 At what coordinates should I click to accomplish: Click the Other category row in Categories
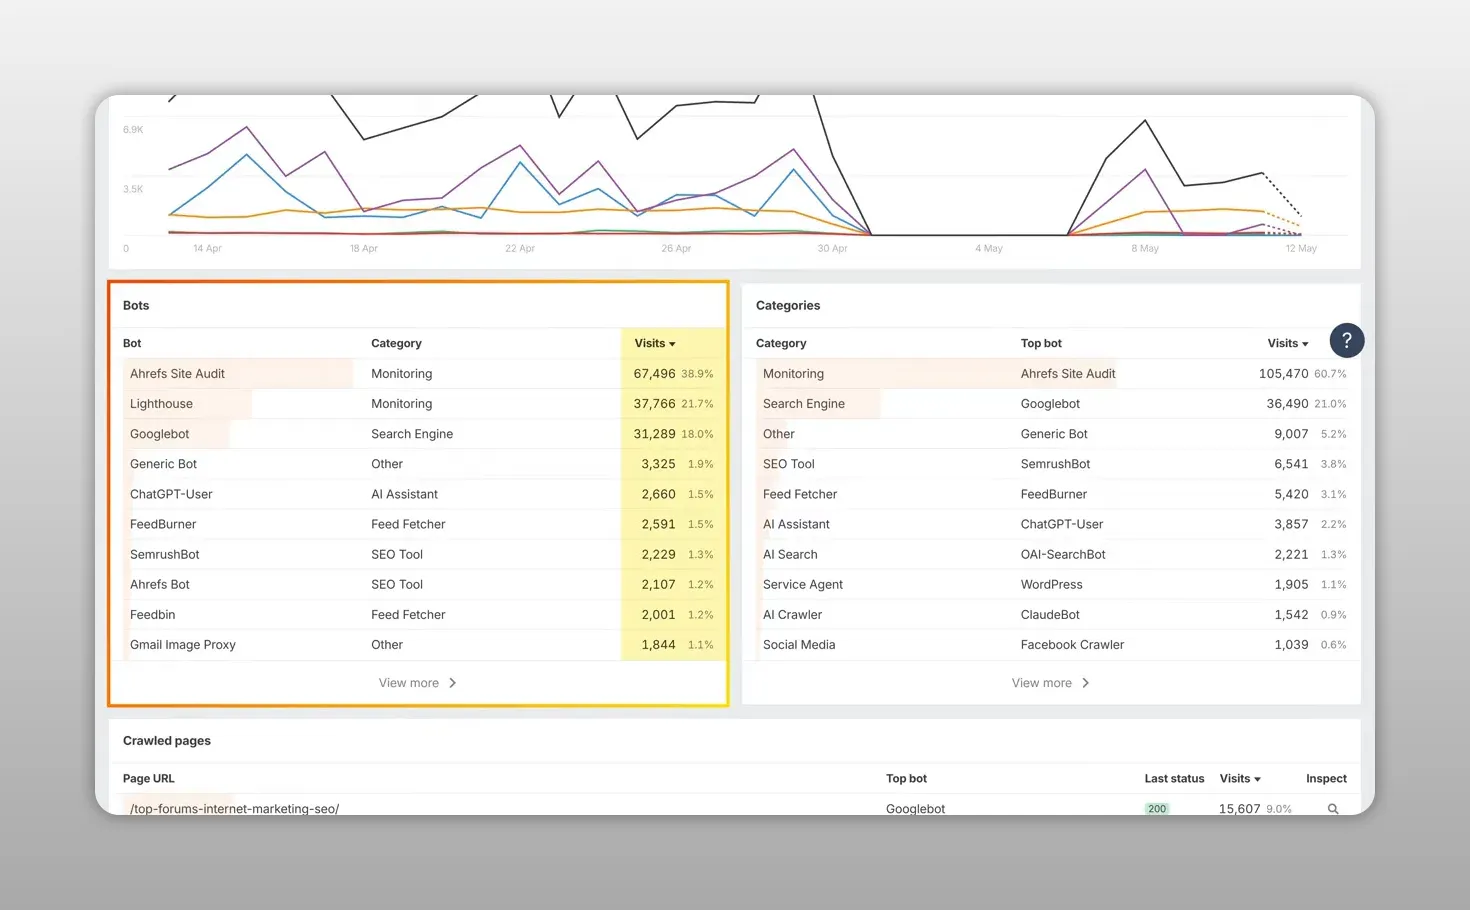coord(1051,434)
